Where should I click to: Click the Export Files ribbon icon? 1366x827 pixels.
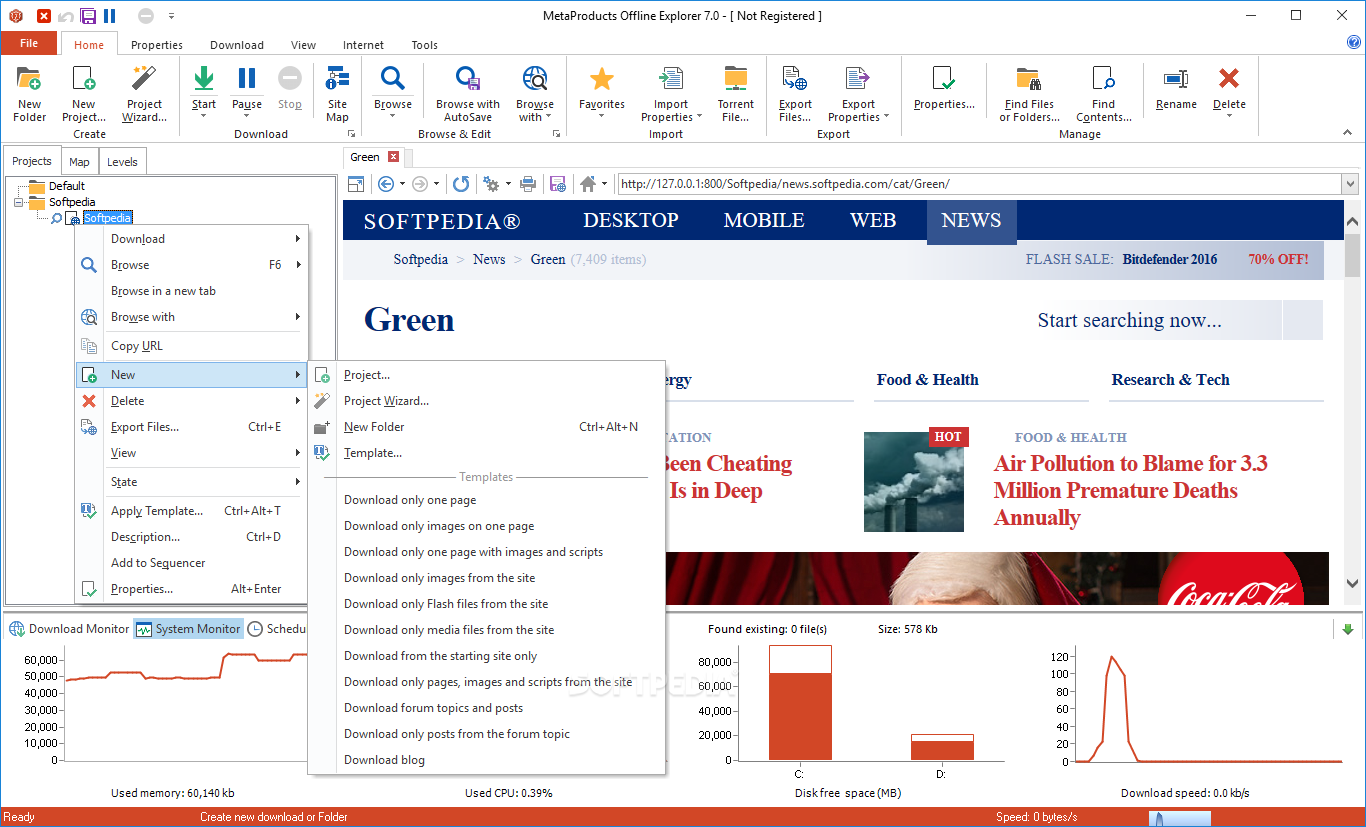pos(795,80)
